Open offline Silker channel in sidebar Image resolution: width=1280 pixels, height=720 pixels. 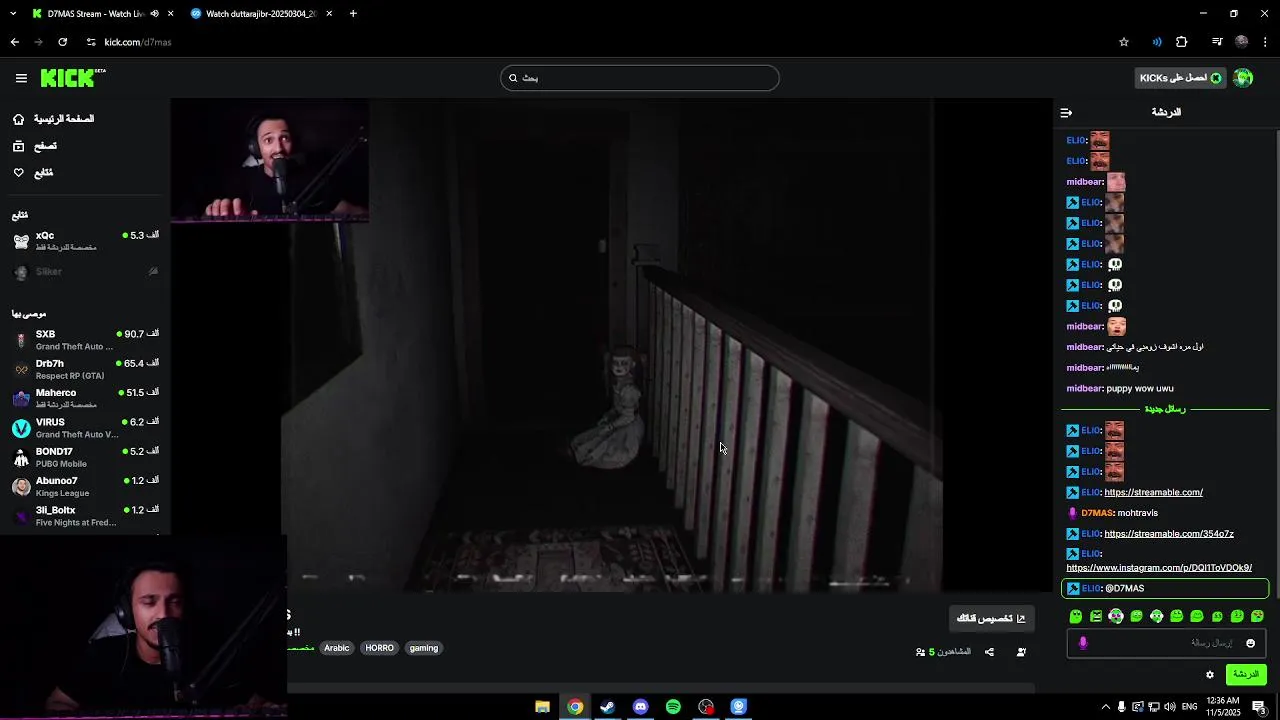[85, 272]
